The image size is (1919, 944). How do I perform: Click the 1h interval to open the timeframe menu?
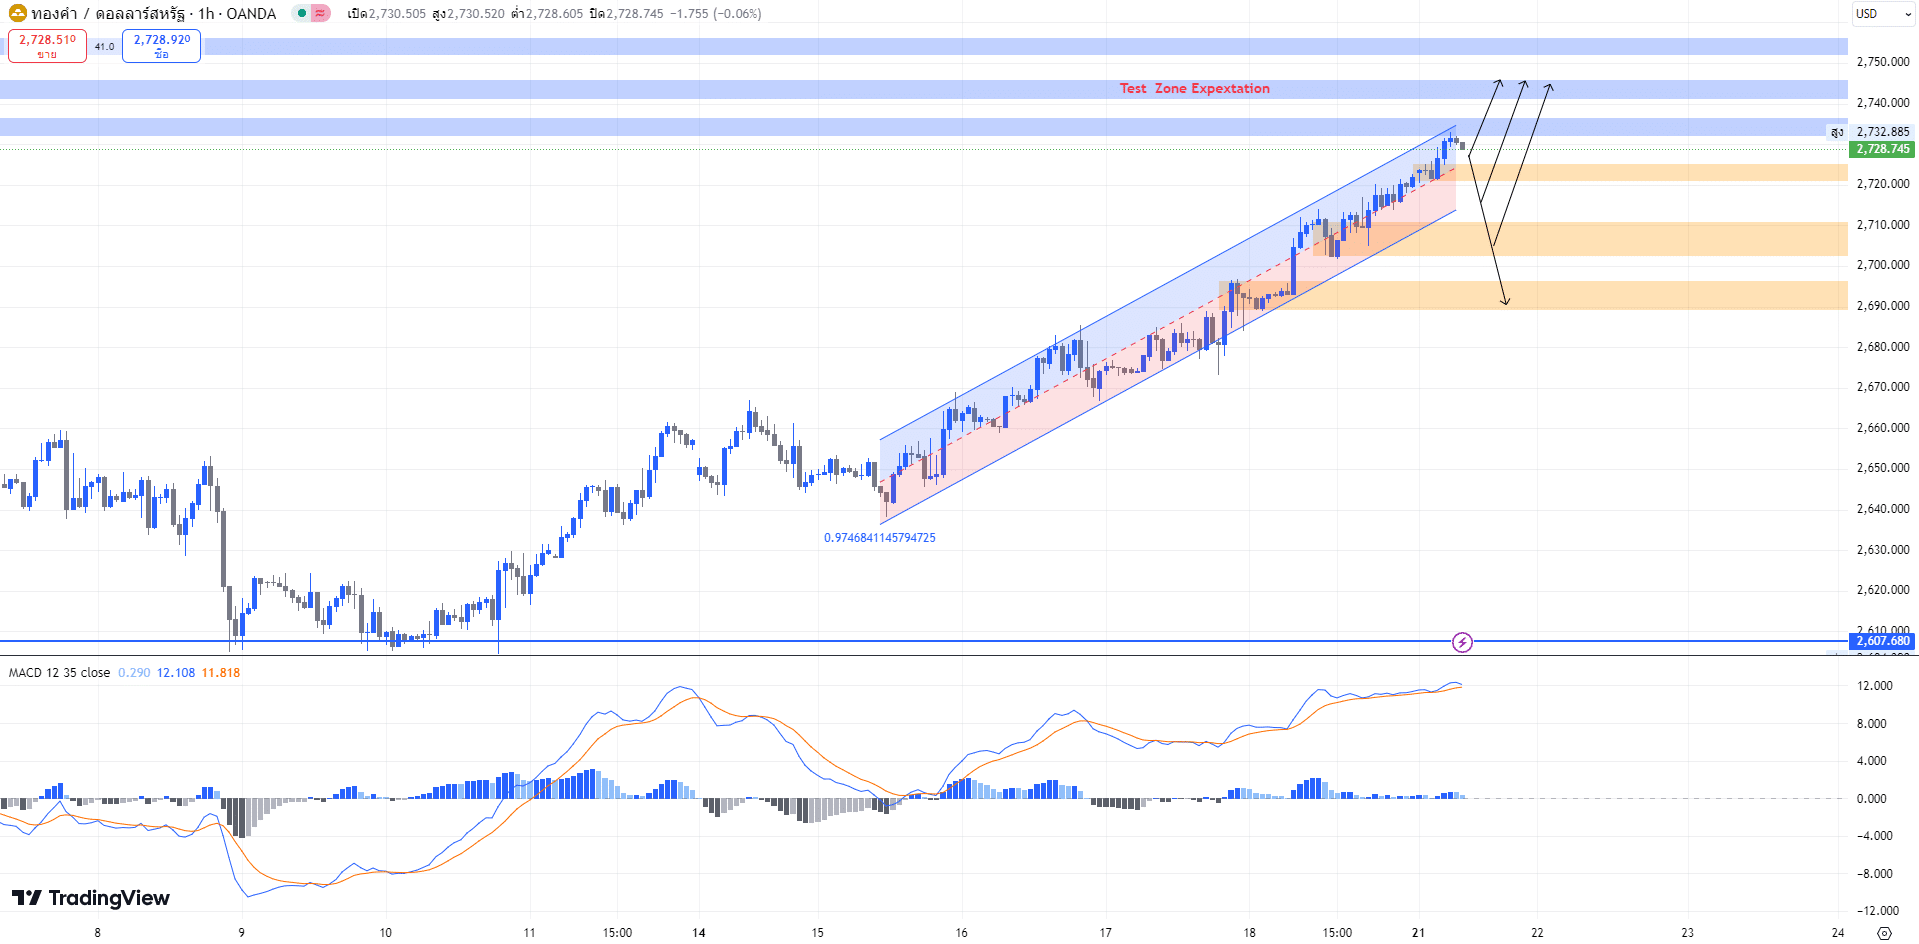click(204, 13)
